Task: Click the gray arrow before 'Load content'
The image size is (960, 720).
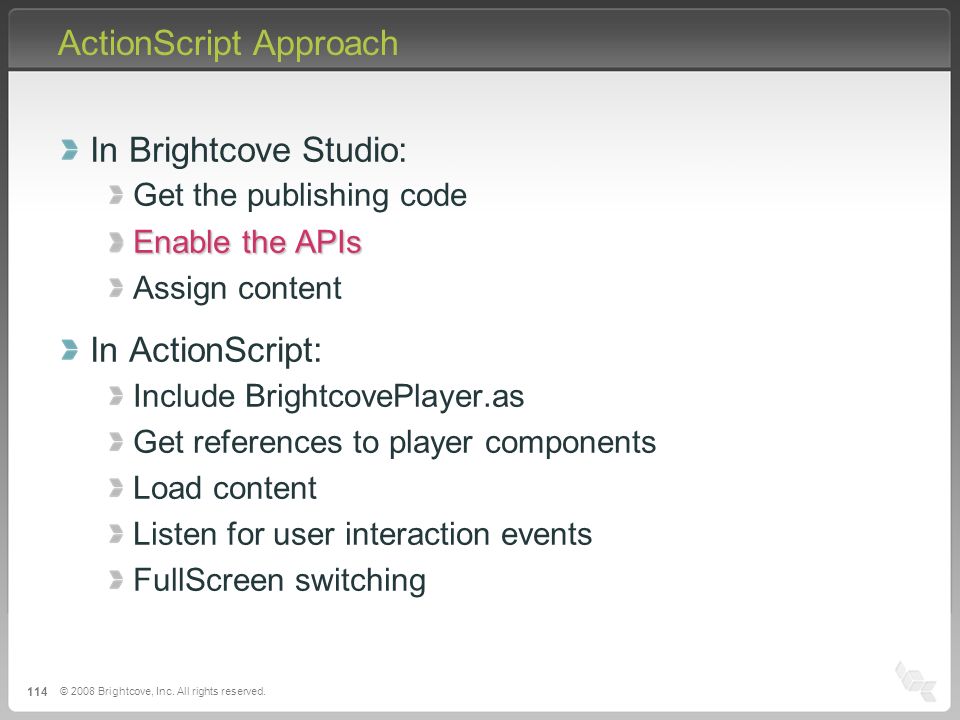Action: (x=116, y=488)
